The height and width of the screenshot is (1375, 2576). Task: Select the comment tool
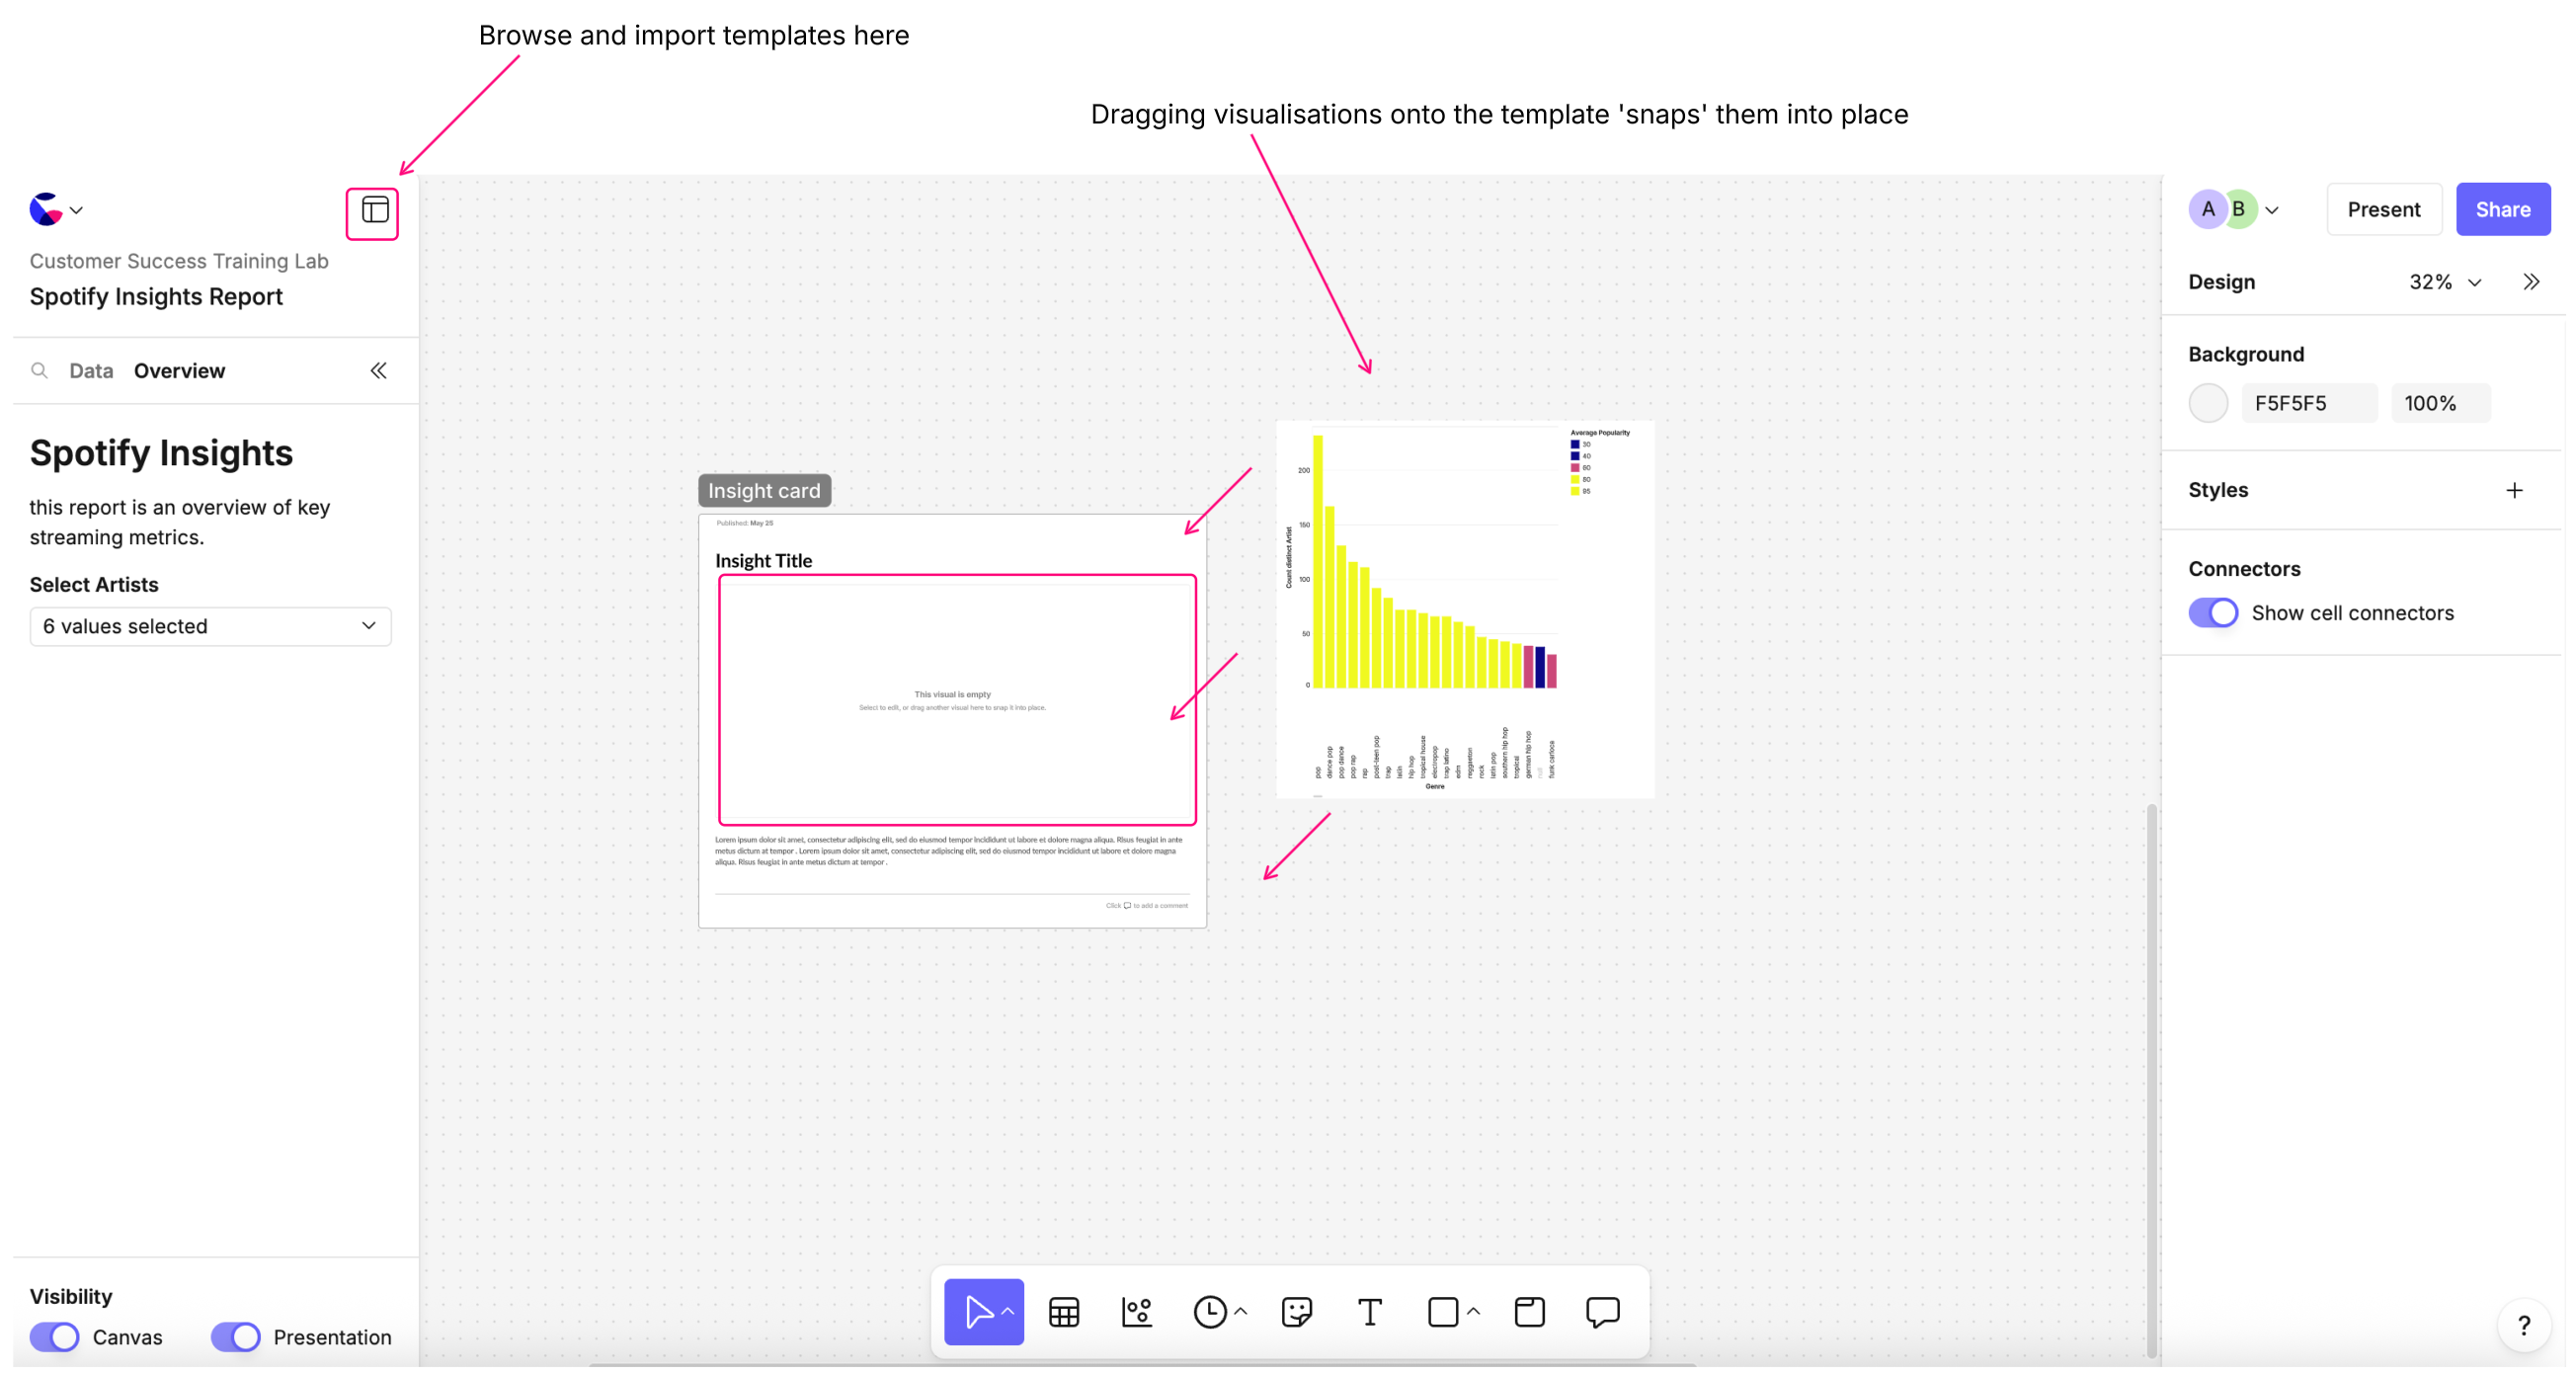(1602, 1311)
